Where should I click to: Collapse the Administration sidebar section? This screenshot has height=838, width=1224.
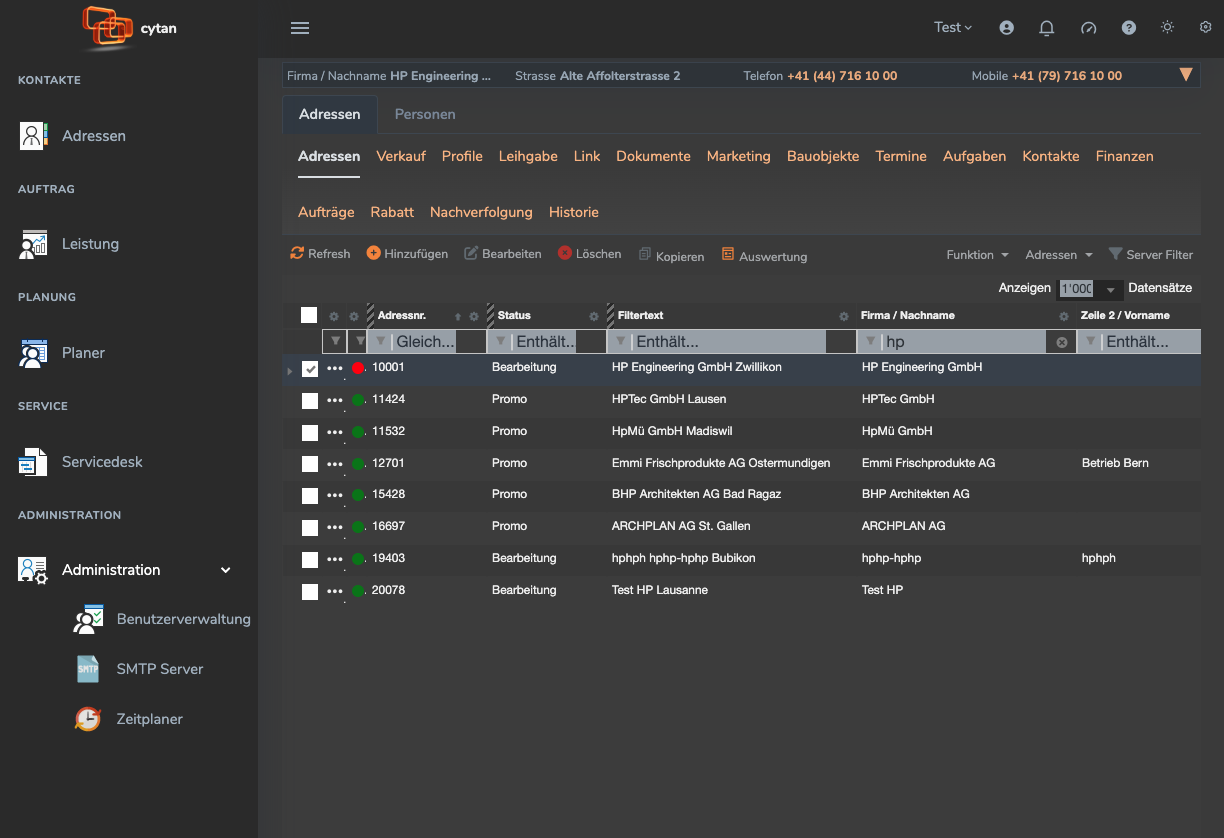click(x=226, y=570)
